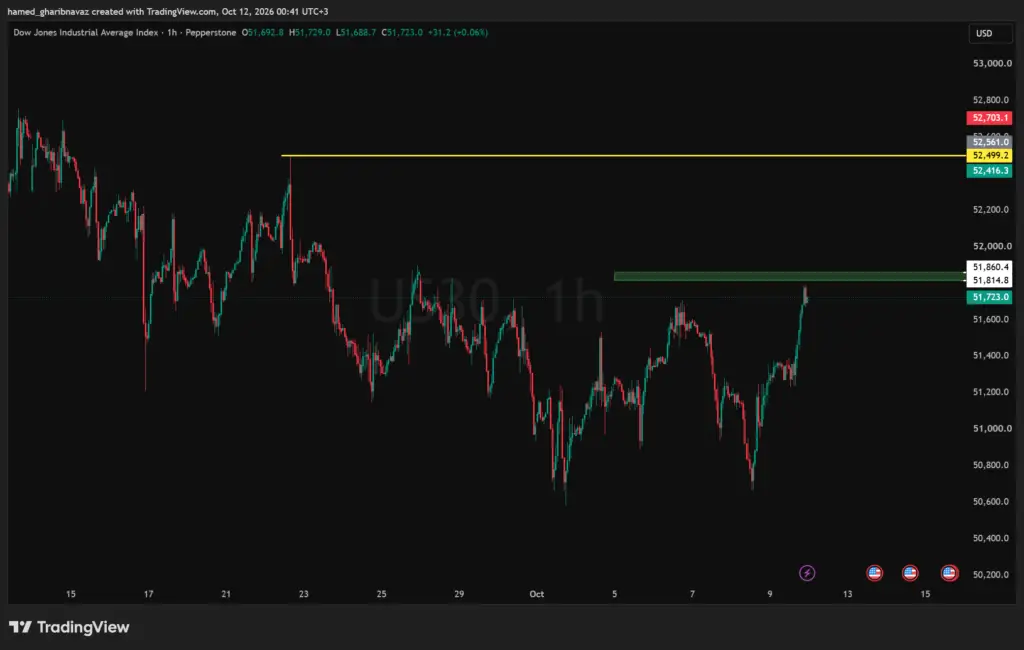Click the TradingView logo
Screen dimensions: 1024x650
pyautogui.click(x=69, y=627)
